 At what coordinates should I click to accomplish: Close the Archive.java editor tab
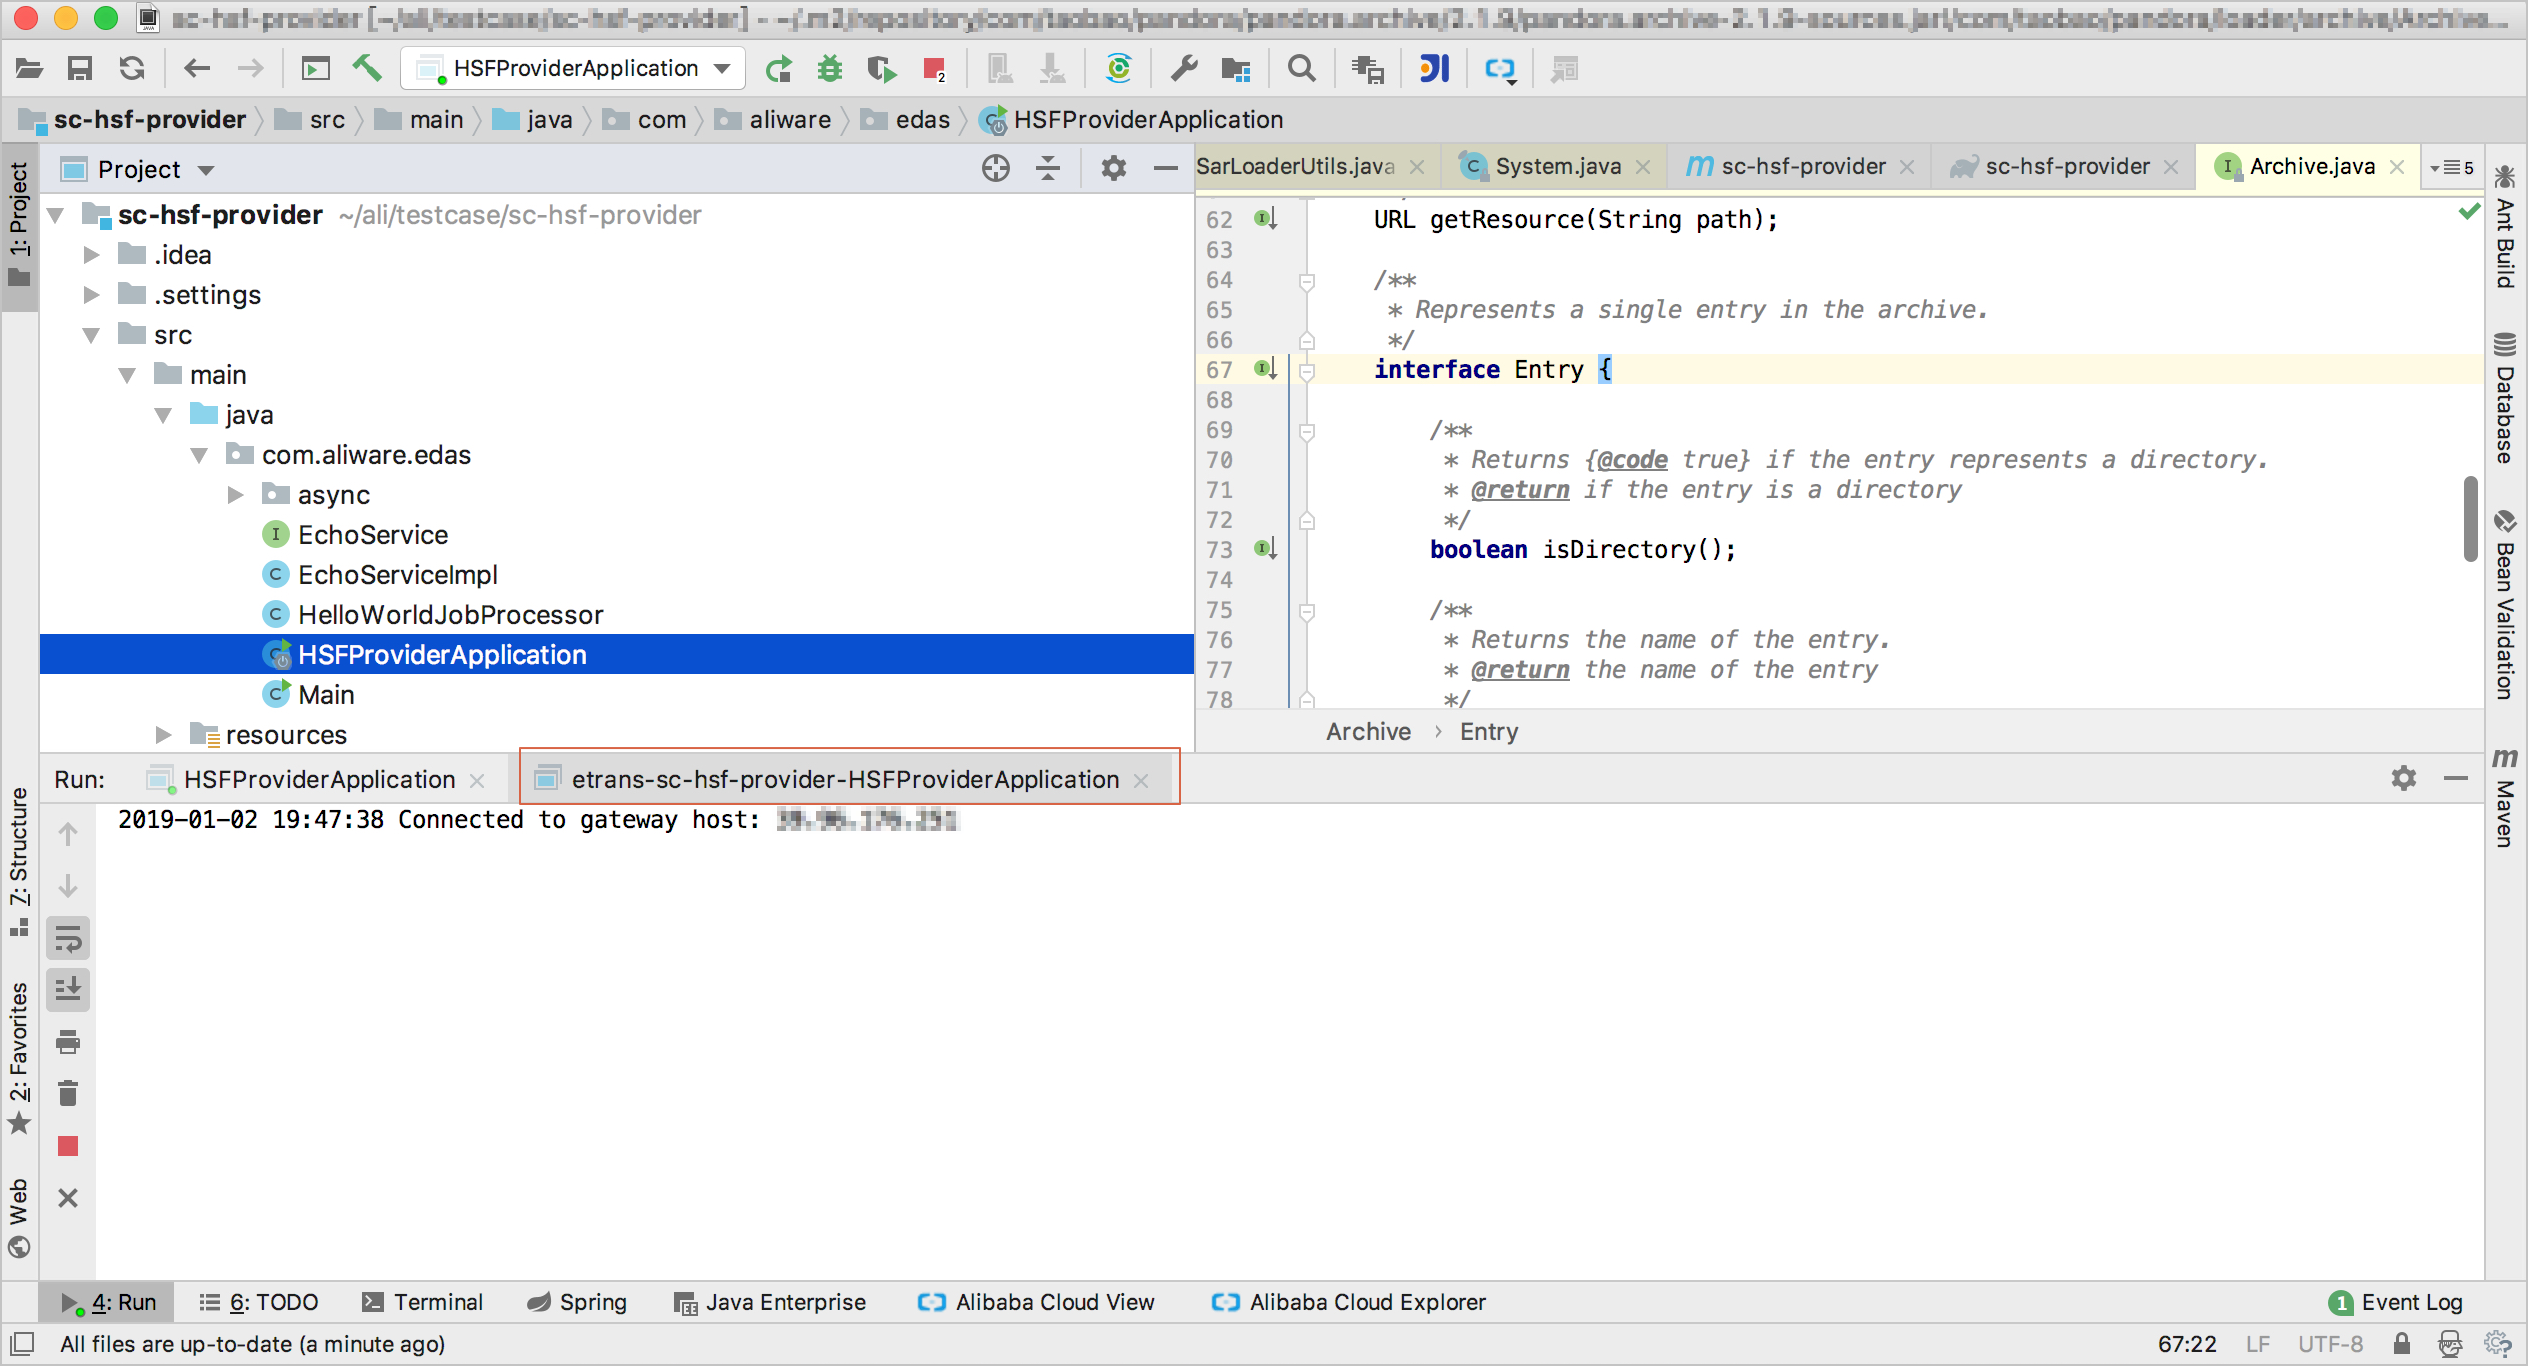point(2397,168)
